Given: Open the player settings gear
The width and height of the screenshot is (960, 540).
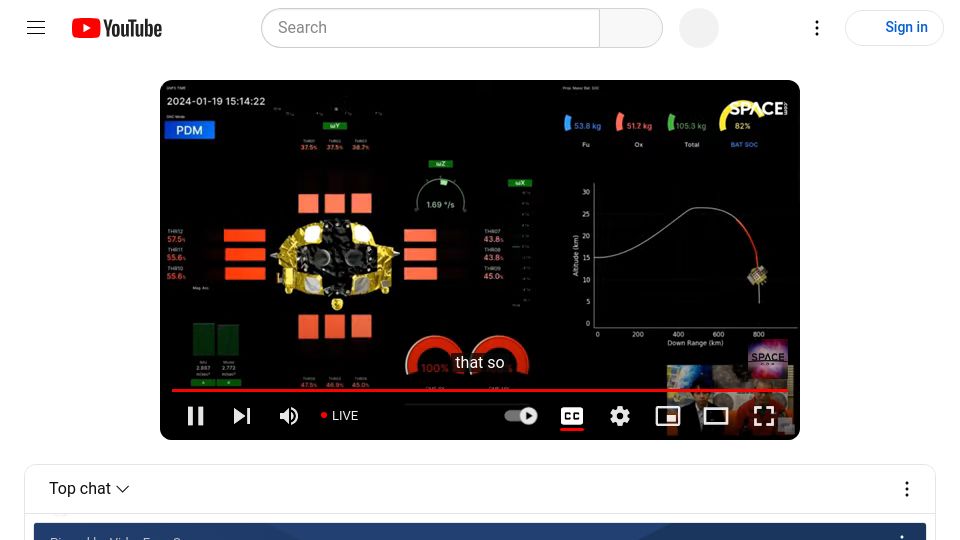Looking at the screenshot, I should (620, 416).
